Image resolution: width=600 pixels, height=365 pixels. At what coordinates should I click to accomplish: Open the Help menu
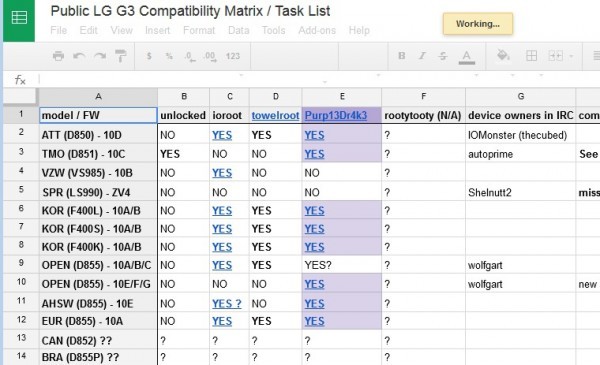point(359,30)
